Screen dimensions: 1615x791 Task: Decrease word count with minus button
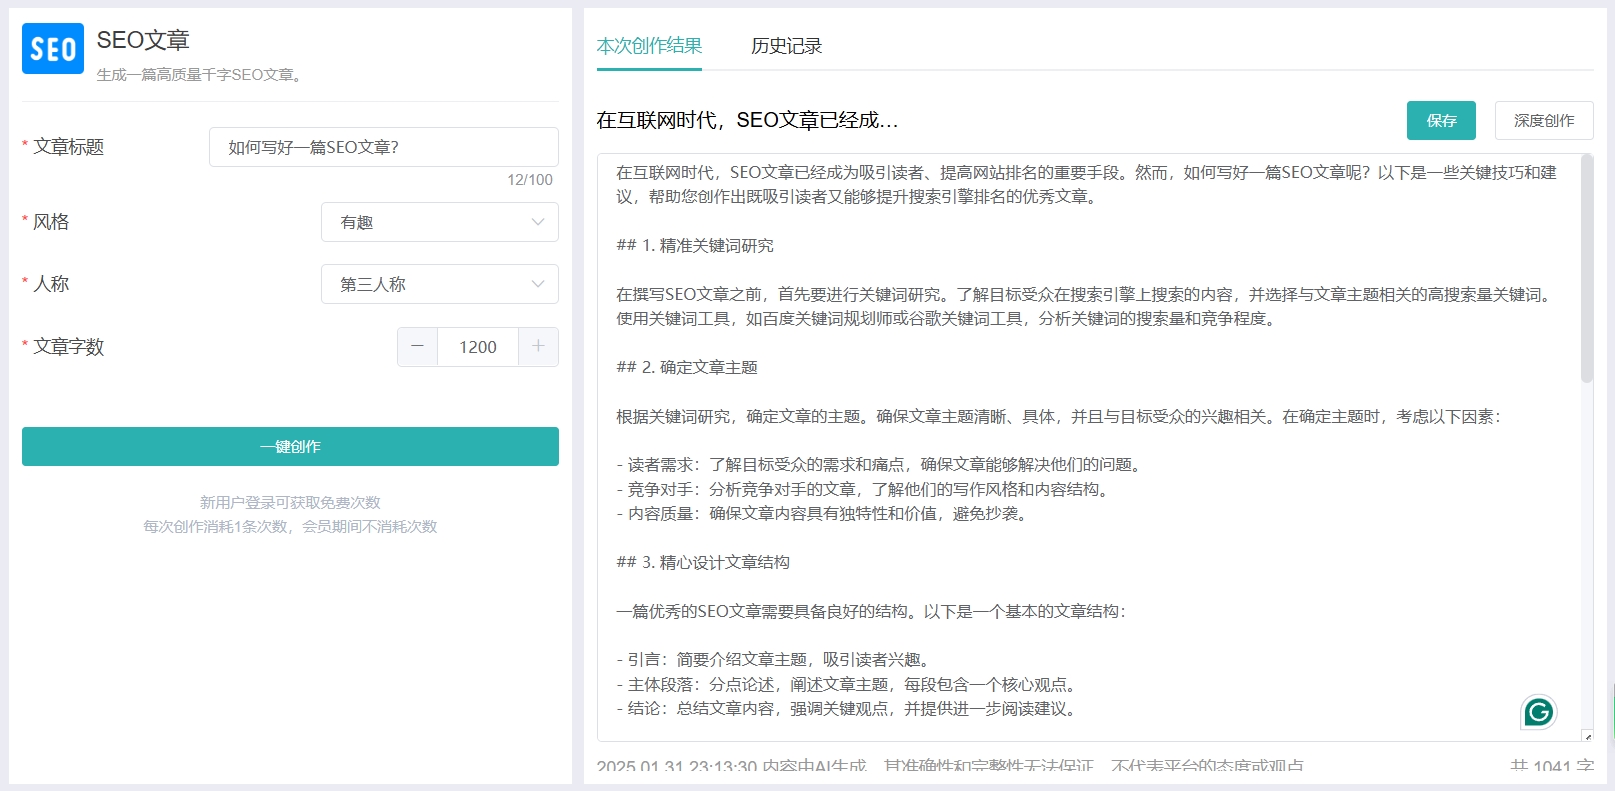(x=418, y=346)
